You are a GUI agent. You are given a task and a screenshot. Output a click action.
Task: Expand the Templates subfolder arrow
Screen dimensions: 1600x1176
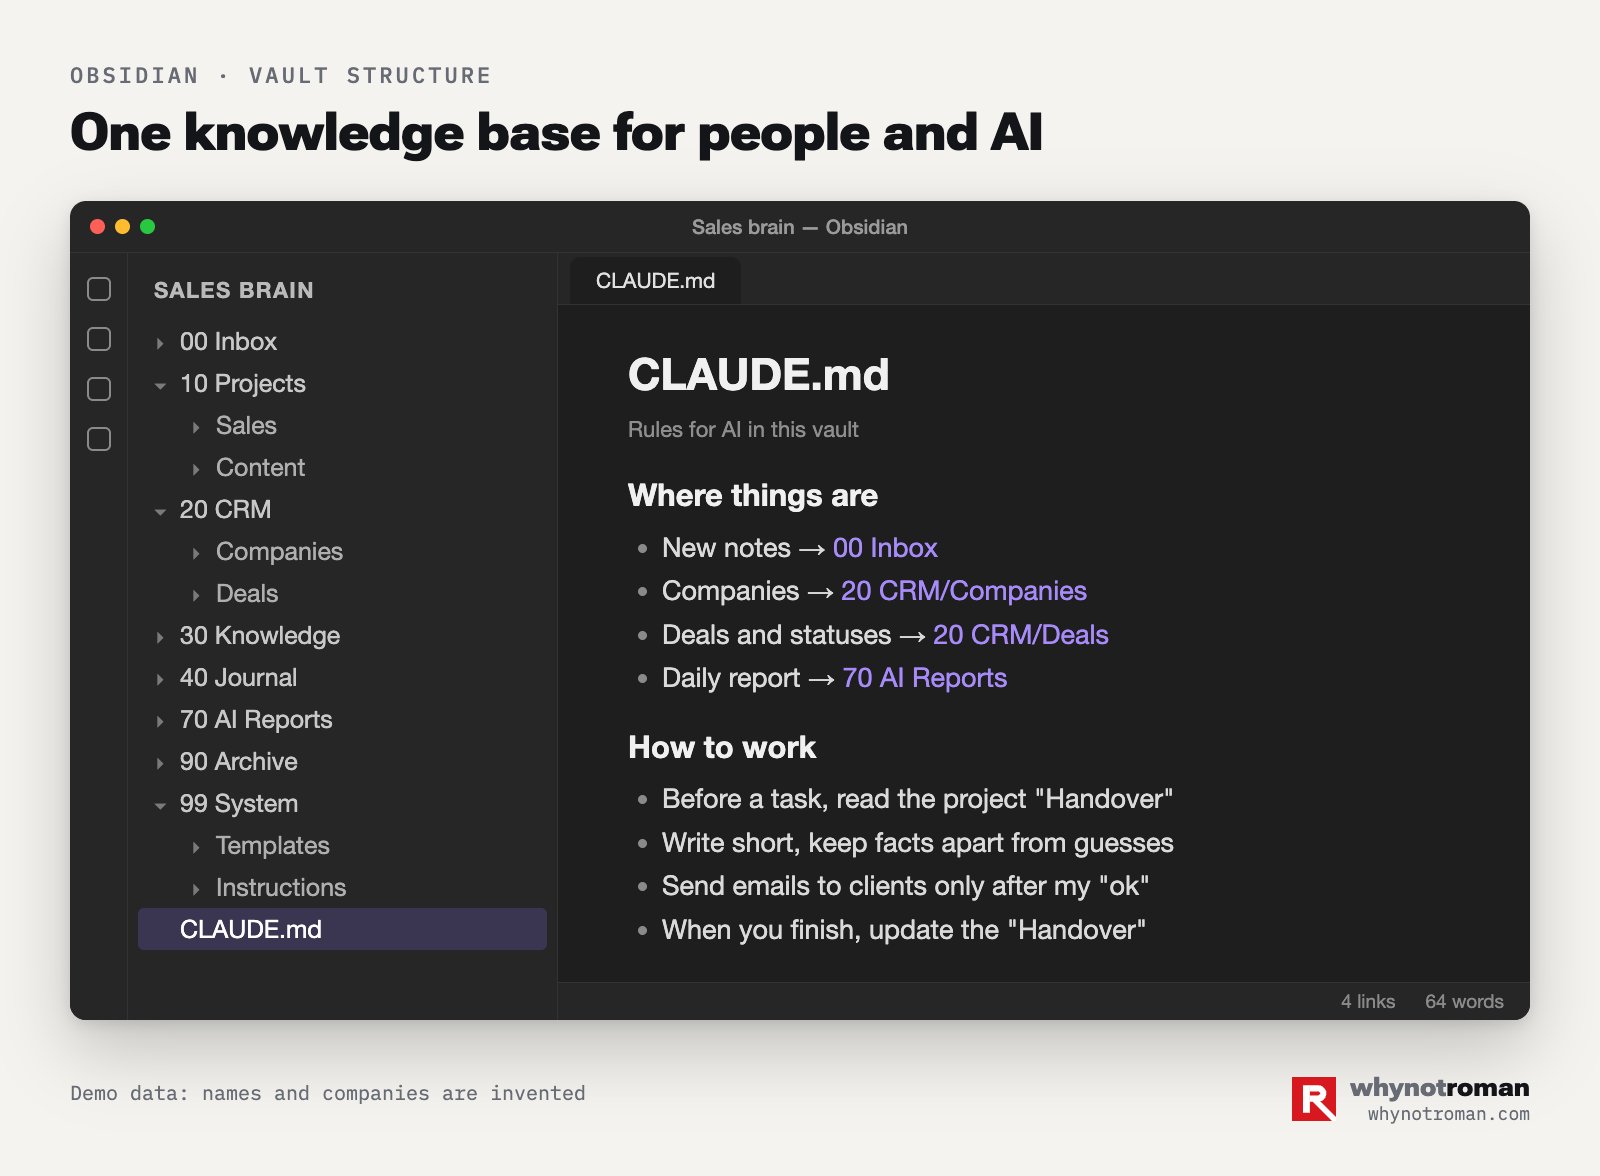tap(196, 847)
